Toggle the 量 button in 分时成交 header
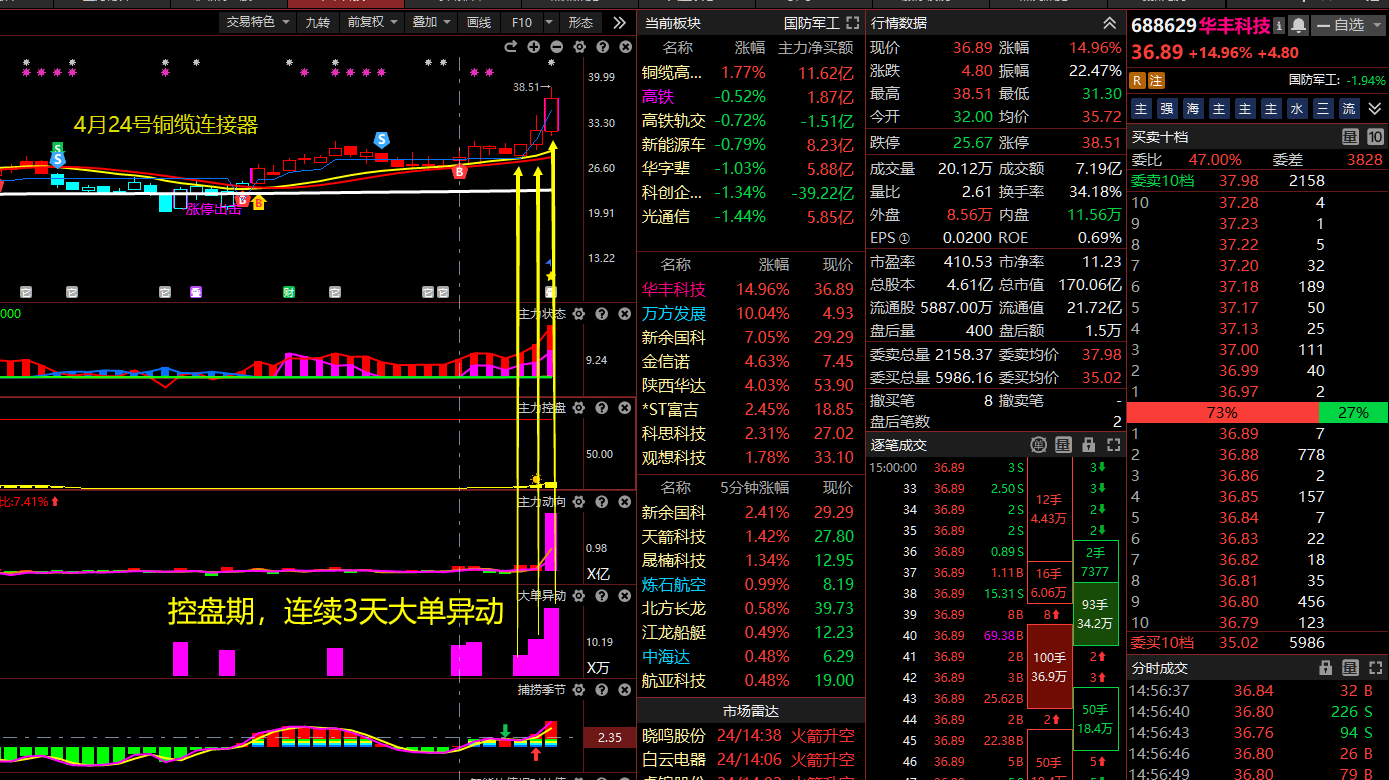 1350,668
